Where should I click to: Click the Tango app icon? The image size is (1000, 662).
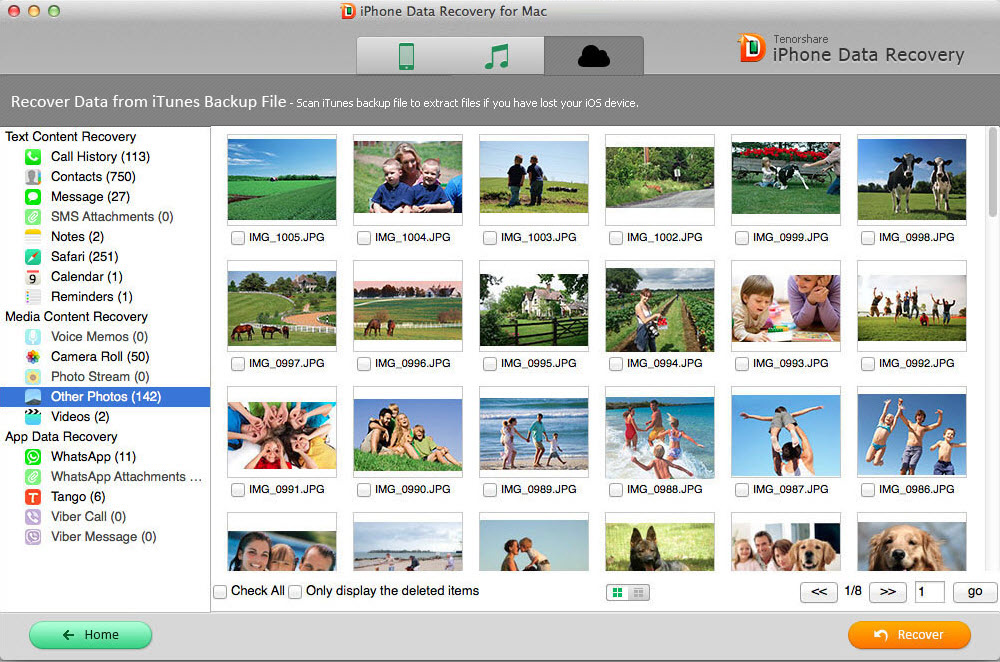(33, 497)
